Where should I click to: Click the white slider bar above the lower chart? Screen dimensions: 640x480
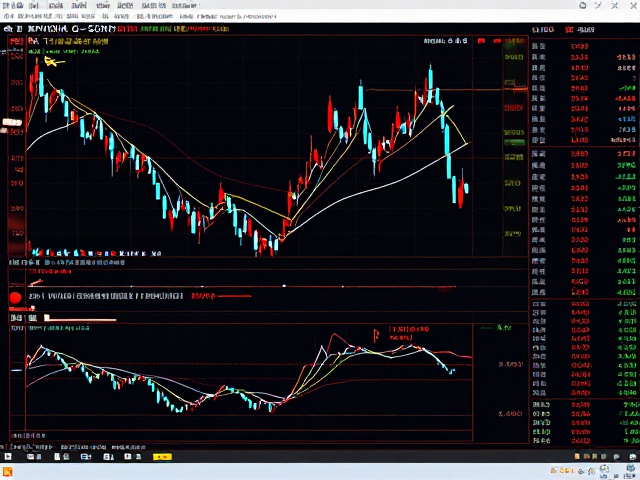point(80,318)
